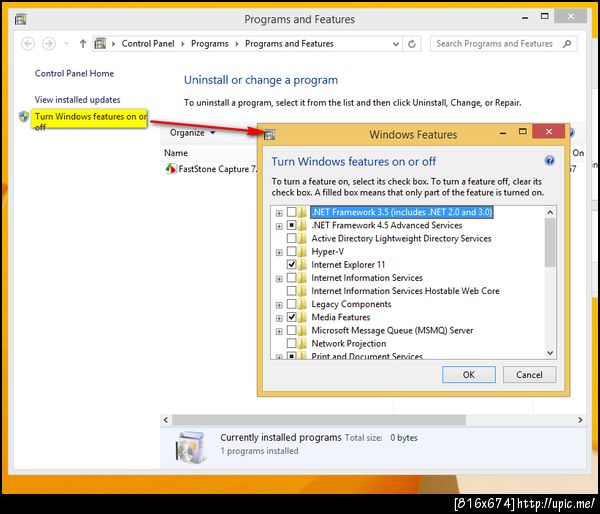The image size is (600, 514).
Task: Check Internet Information Services checkbox
Action: pyautogui.click(x=292, y=277)
